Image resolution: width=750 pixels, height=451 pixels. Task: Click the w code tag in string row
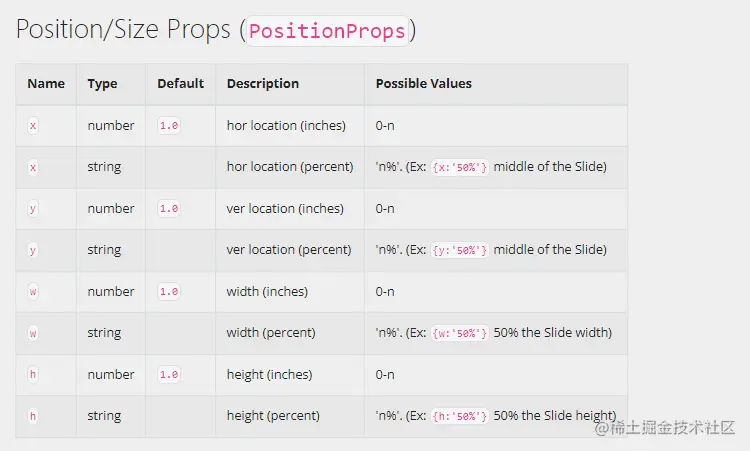click(33, 333)
